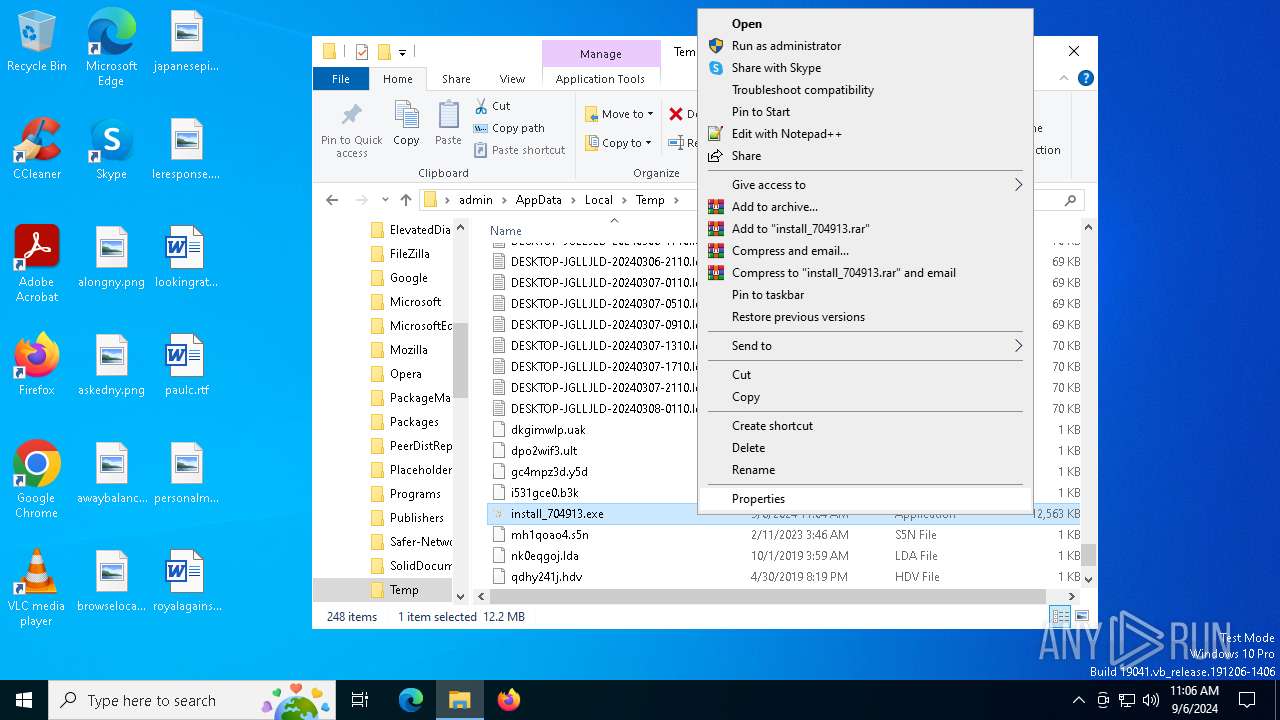Select FileZilla folder in tree
The width and height of the screenshot is (1280, 720).
coord(409,253)
